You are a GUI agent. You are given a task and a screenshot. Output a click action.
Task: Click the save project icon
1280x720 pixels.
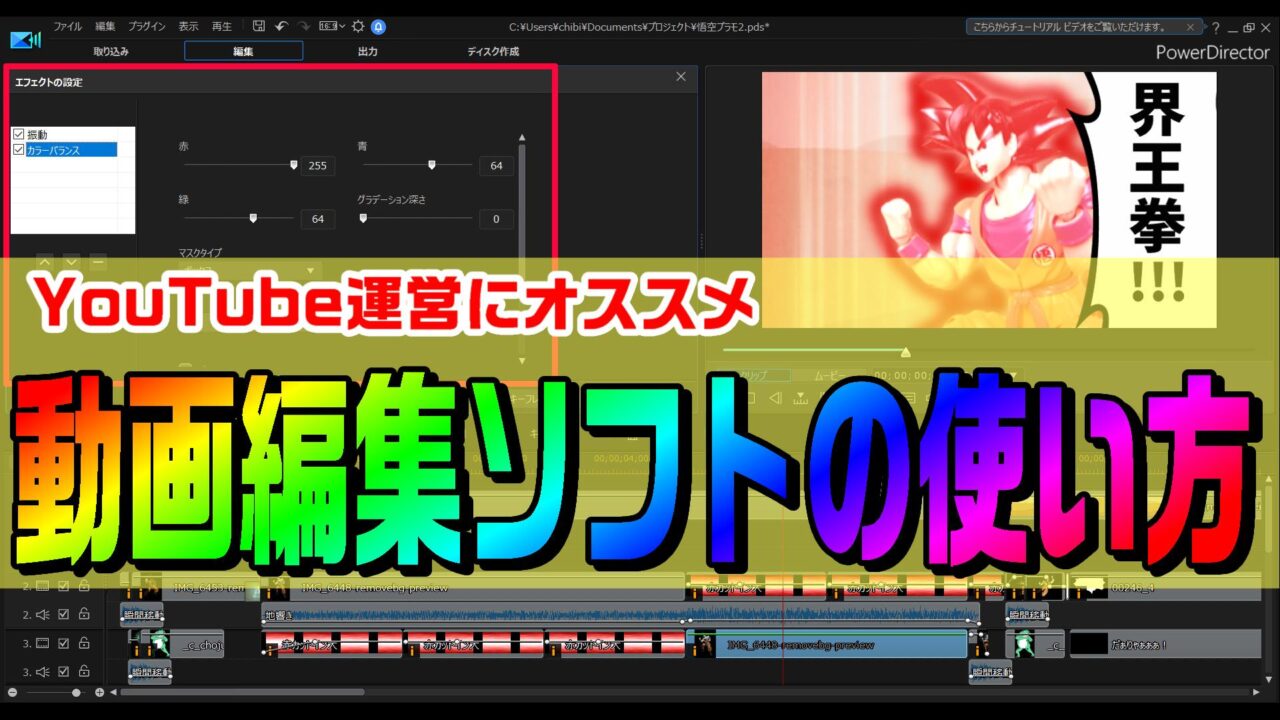click(258, 26)
